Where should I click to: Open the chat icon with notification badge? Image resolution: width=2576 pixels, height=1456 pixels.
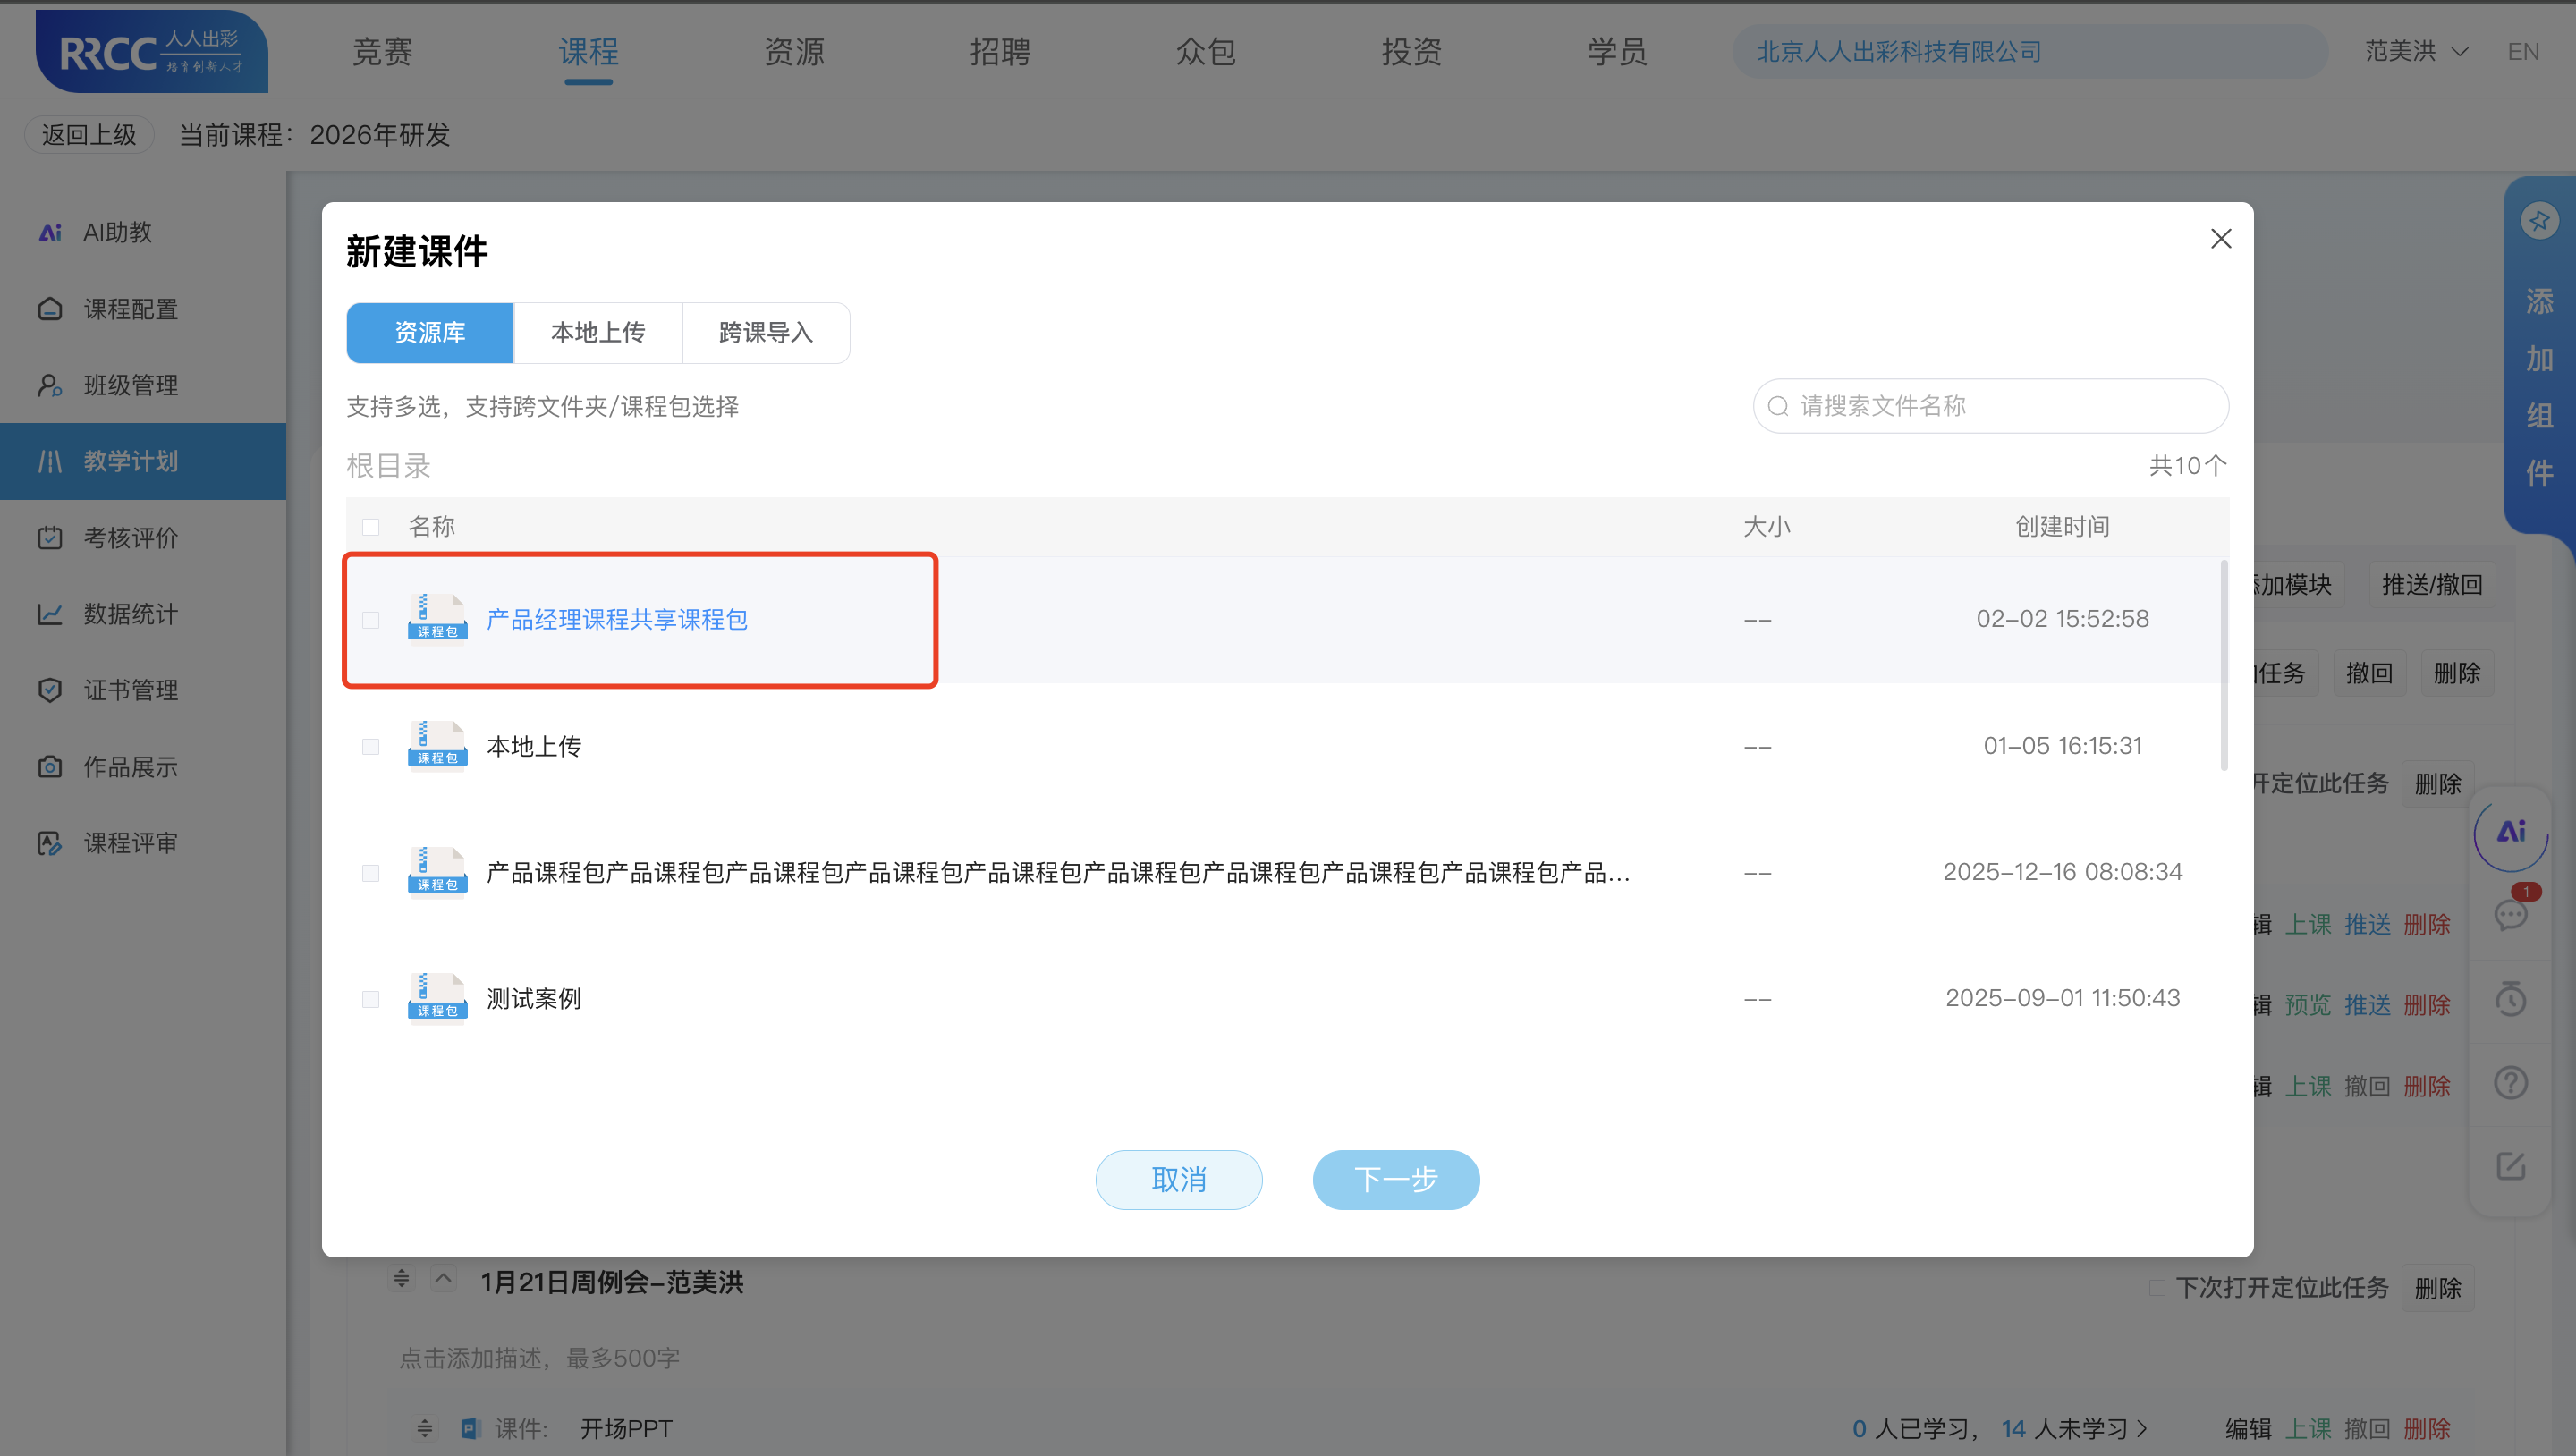[x=2510, y=916]
